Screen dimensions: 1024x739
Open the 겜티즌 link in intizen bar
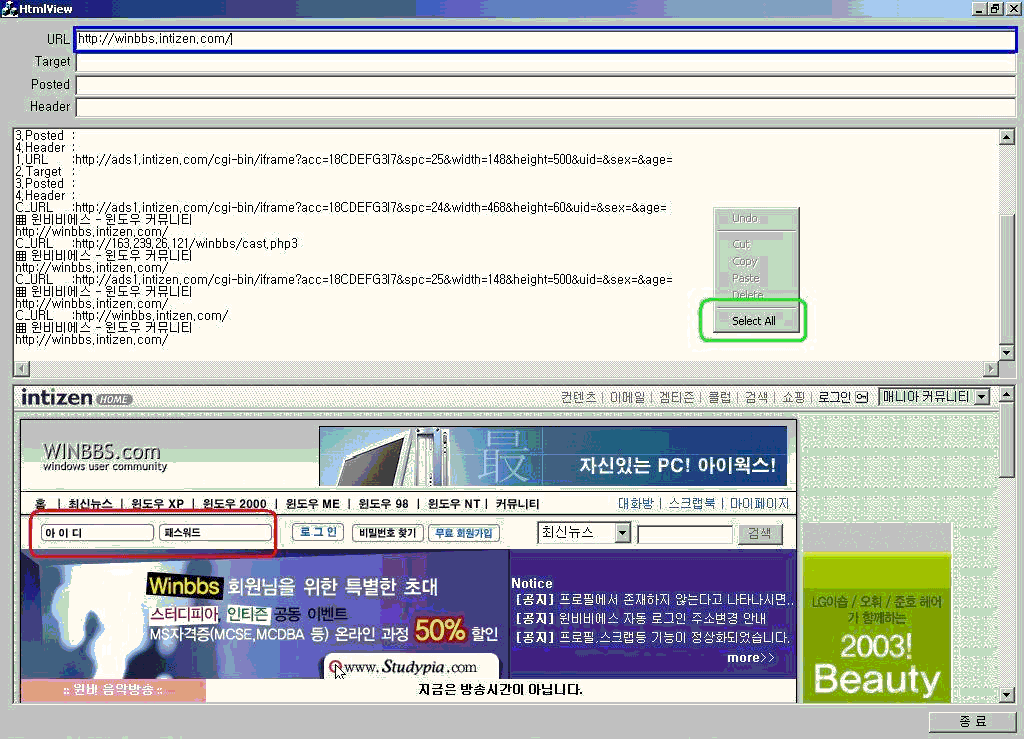pyautogui.click(x=676, y=397)
